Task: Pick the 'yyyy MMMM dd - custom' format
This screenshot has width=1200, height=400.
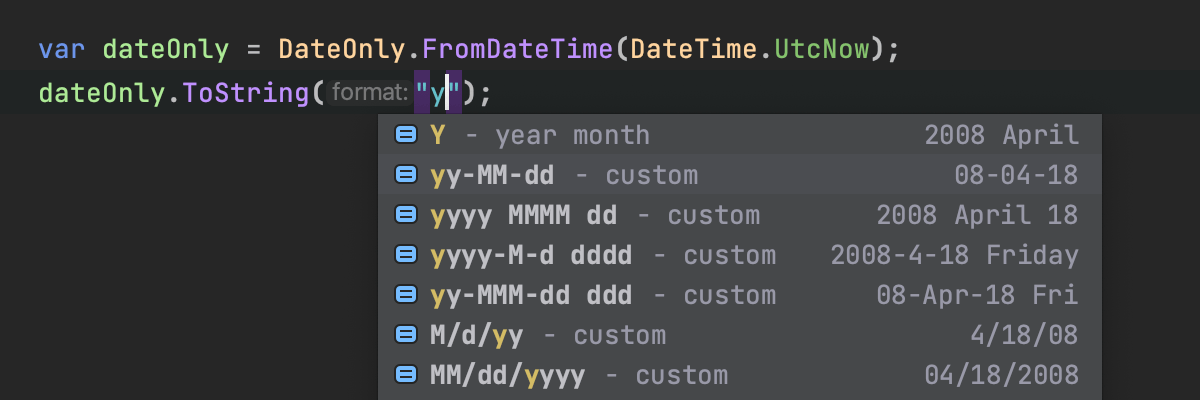Action: click(595, 215)
